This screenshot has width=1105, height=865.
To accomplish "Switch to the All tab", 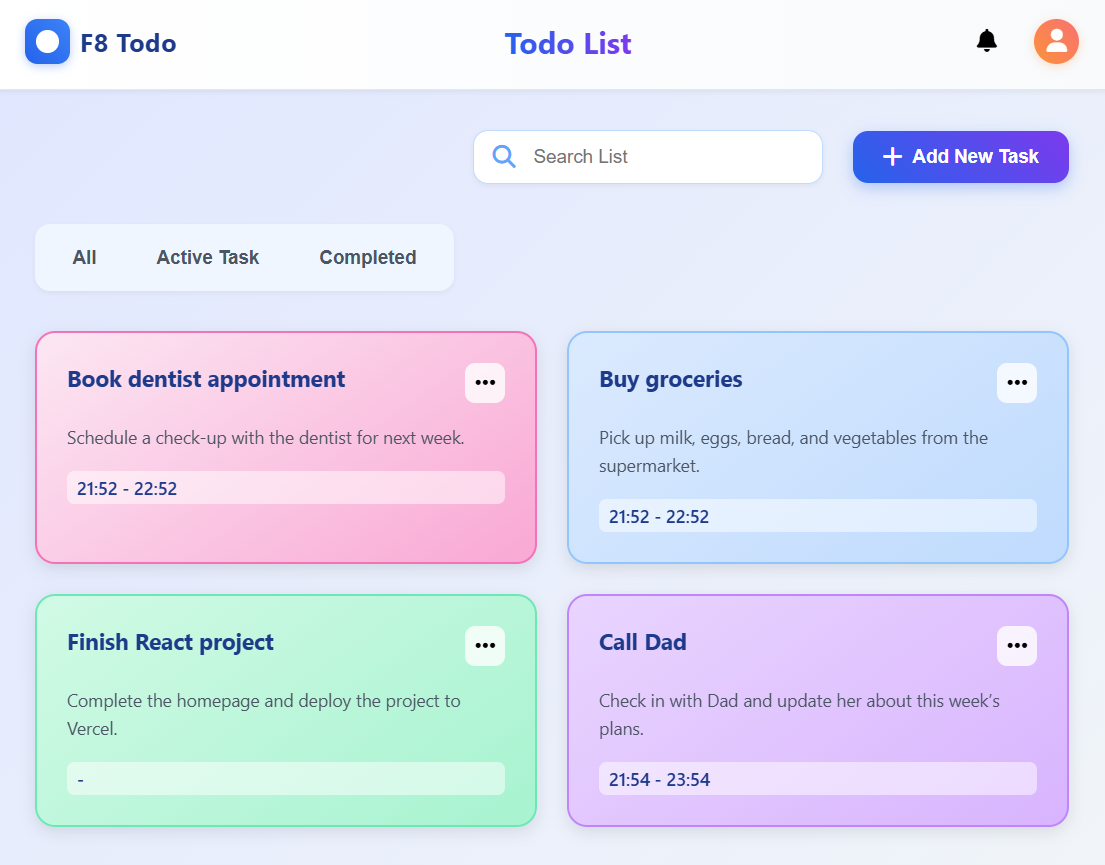I will [85, 257].
